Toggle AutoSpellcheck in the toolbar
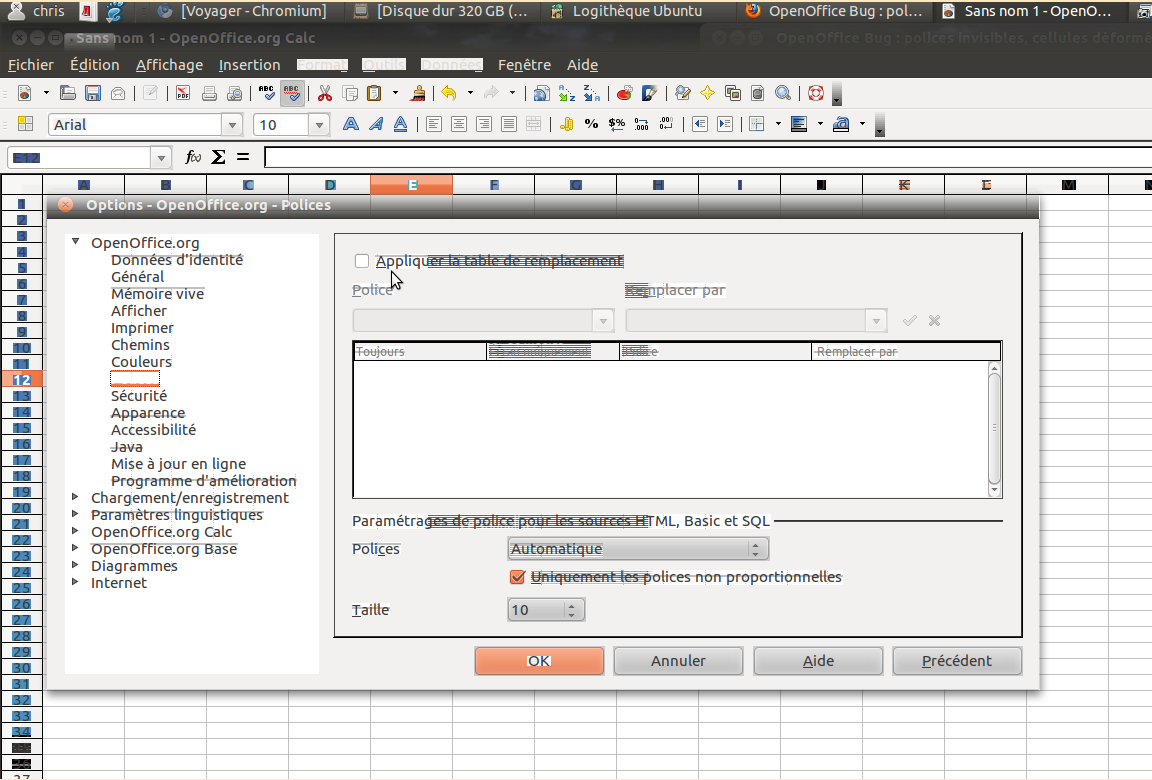This screenshot has height=780, width=1152. tap(292, 93)
